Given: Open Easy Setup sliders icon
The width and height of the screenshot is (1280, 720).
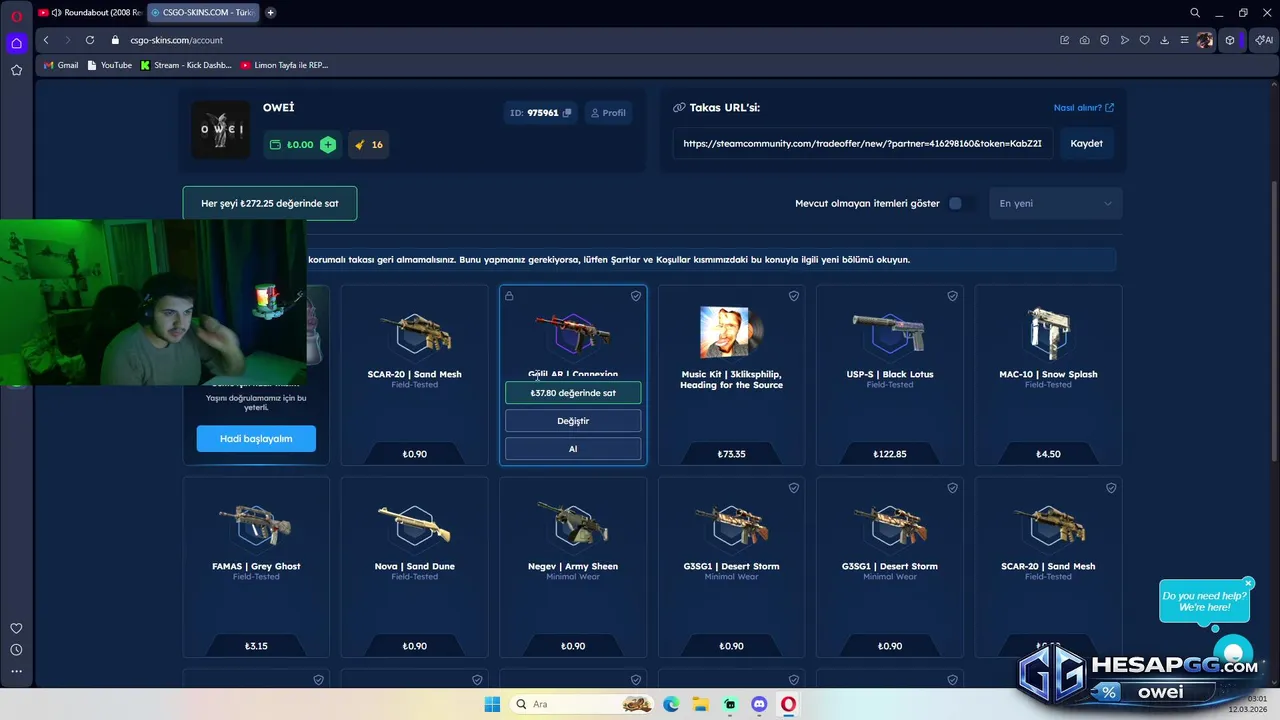Looking at the screenshot, I should [1184, 40].
